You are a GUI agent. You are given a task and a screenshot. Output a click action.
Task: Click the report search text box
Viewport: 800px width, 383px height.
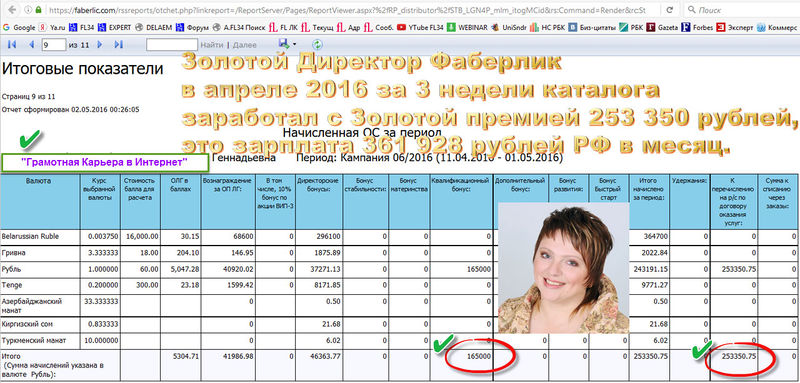(x=171, y=45)
